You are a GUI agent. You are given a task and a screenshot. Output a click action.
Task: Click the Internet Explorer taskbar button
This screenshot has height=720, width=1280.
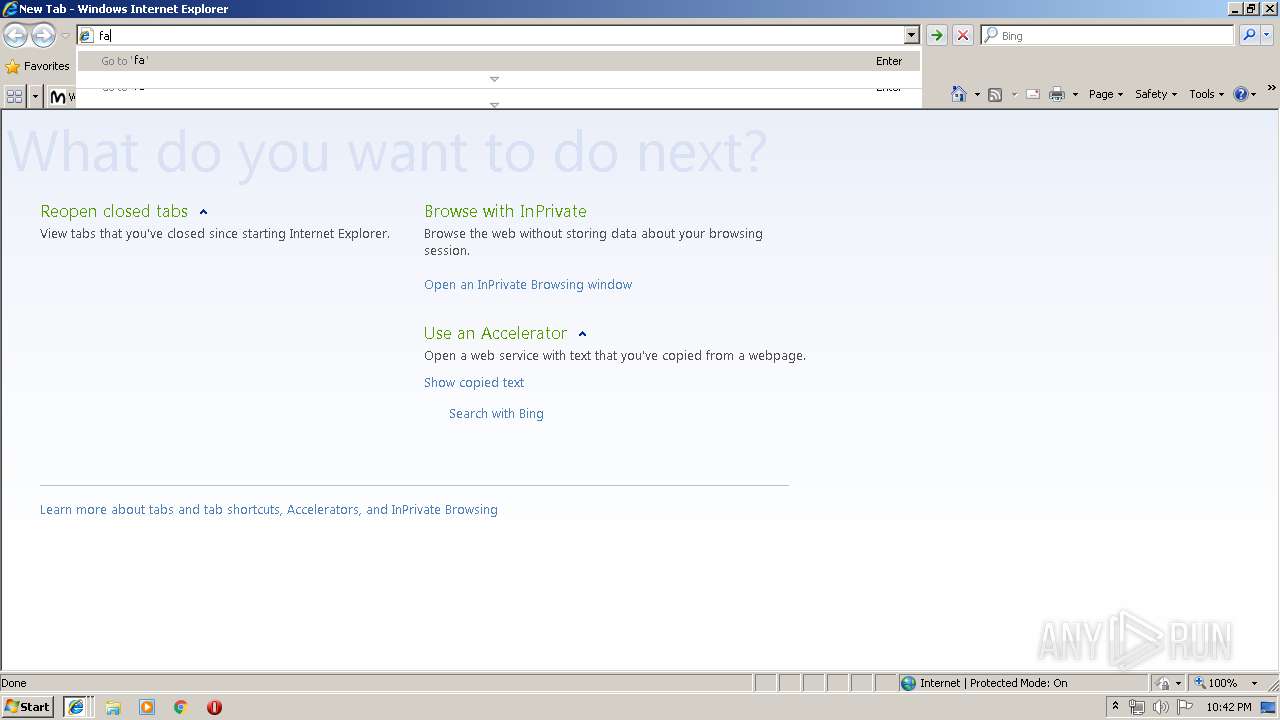pos(76,707)
